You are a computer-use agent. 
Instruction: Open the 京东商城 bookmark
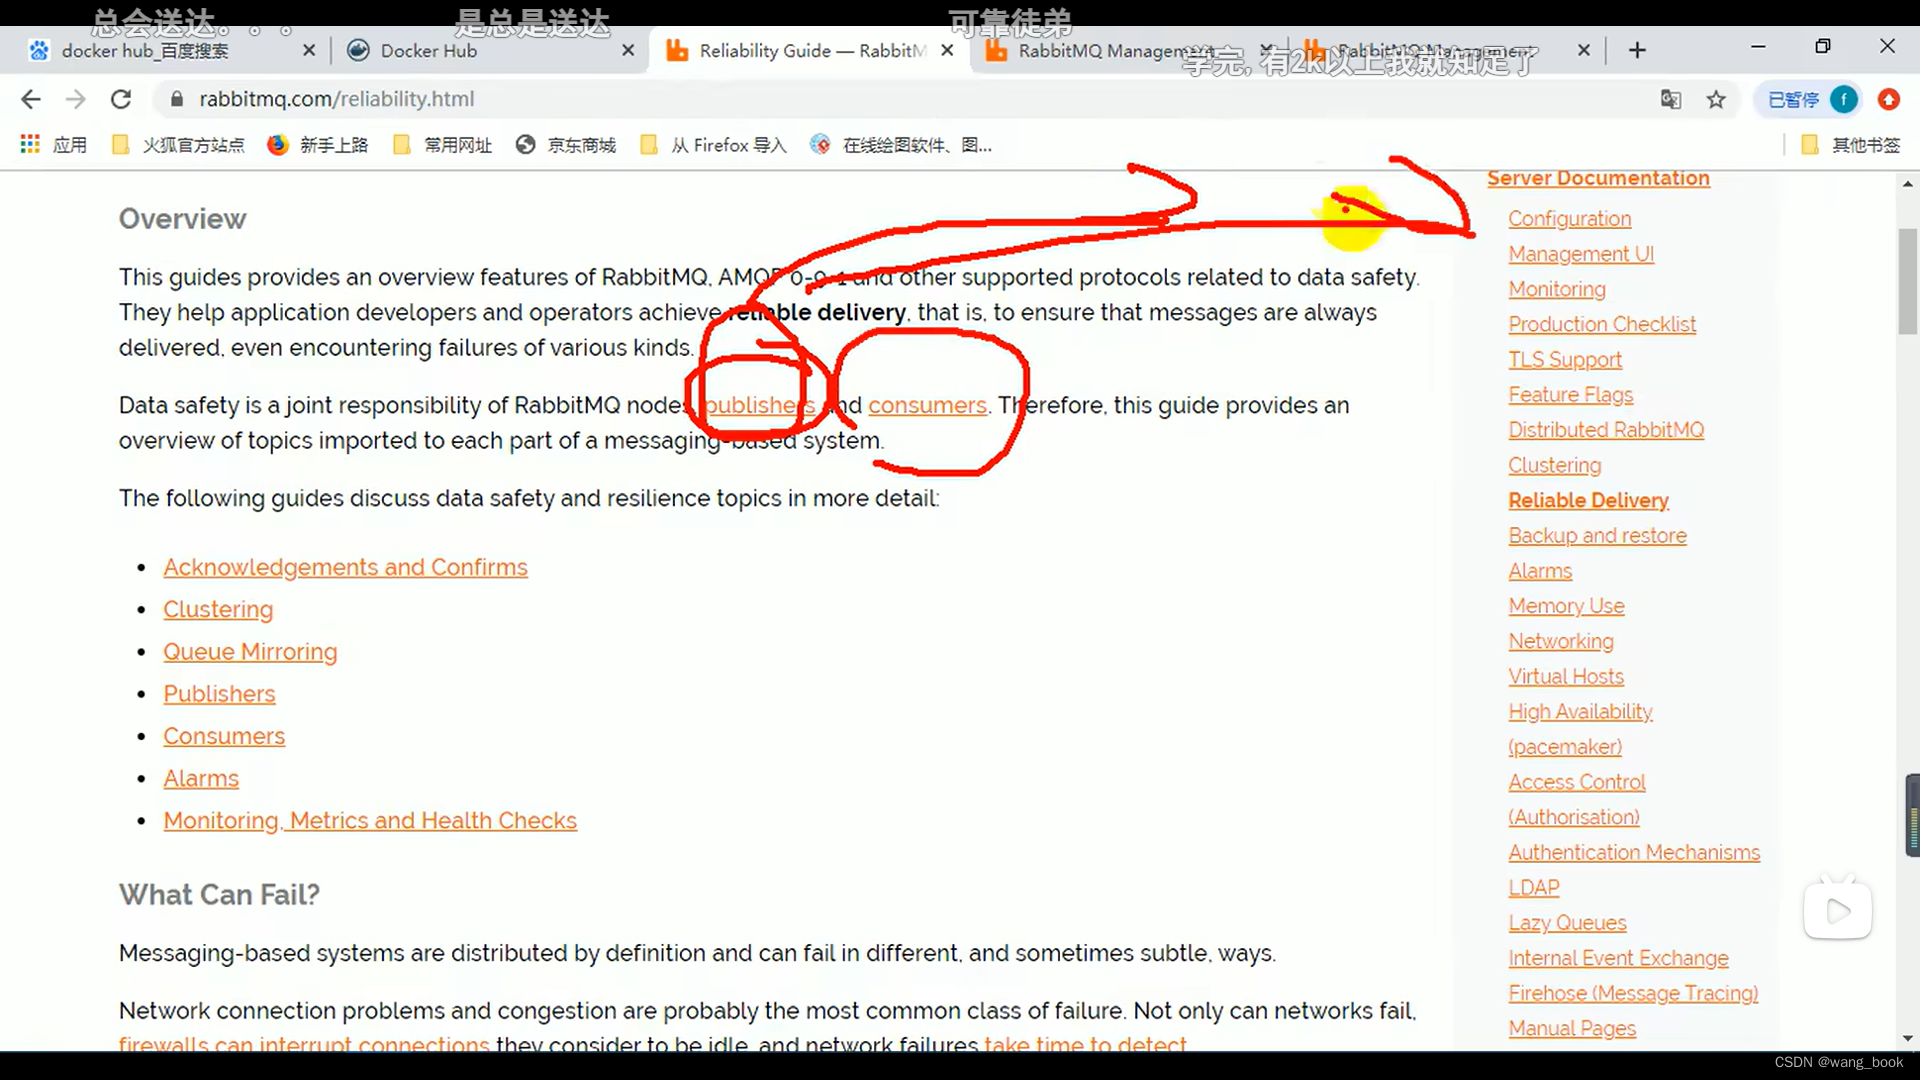(566, 145)
